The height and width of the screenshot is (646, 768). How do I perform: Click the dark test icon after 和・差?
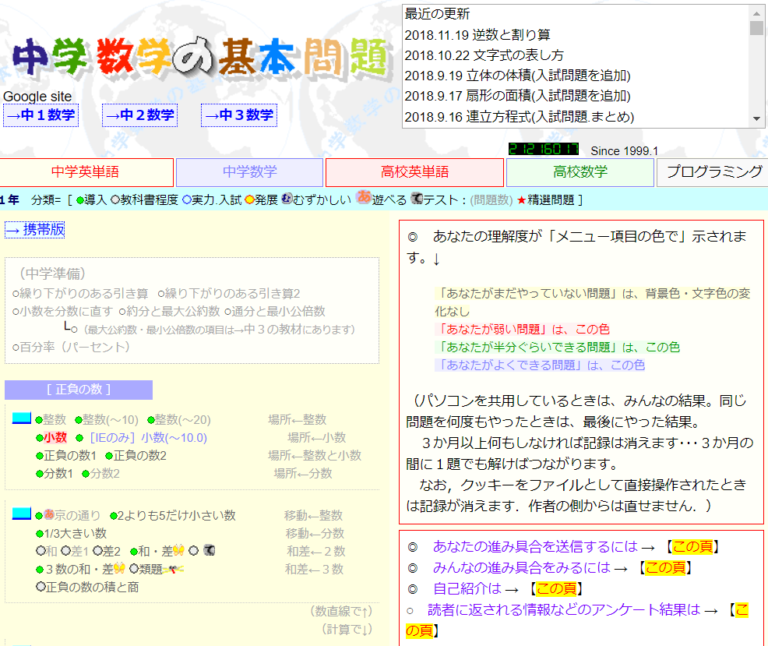209,550
